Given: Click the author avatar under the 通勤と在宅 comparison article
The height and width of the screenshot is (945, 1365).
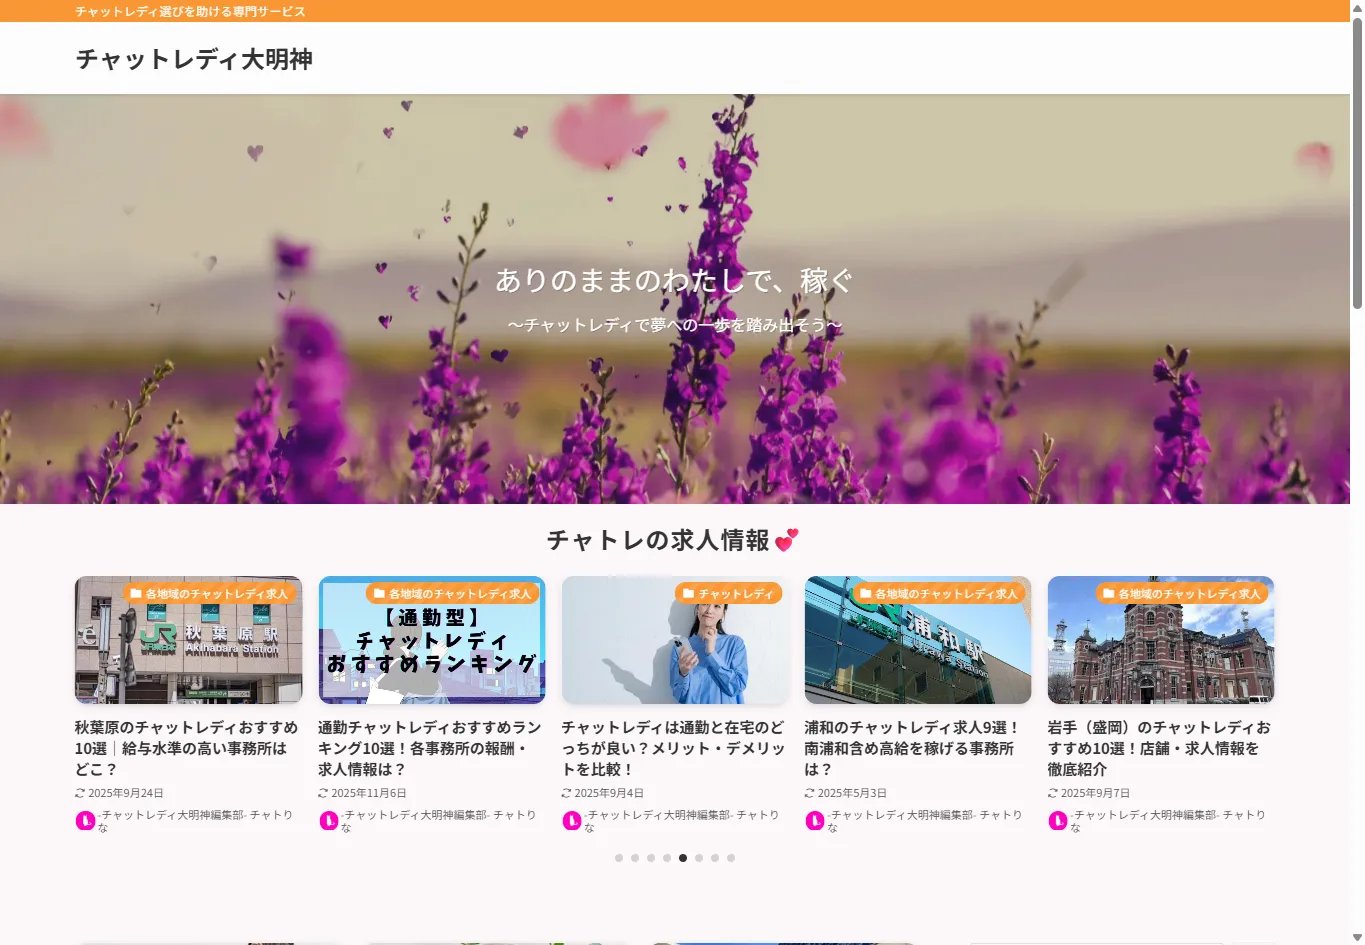Looking at the screenshot, I should pos(571,821).
